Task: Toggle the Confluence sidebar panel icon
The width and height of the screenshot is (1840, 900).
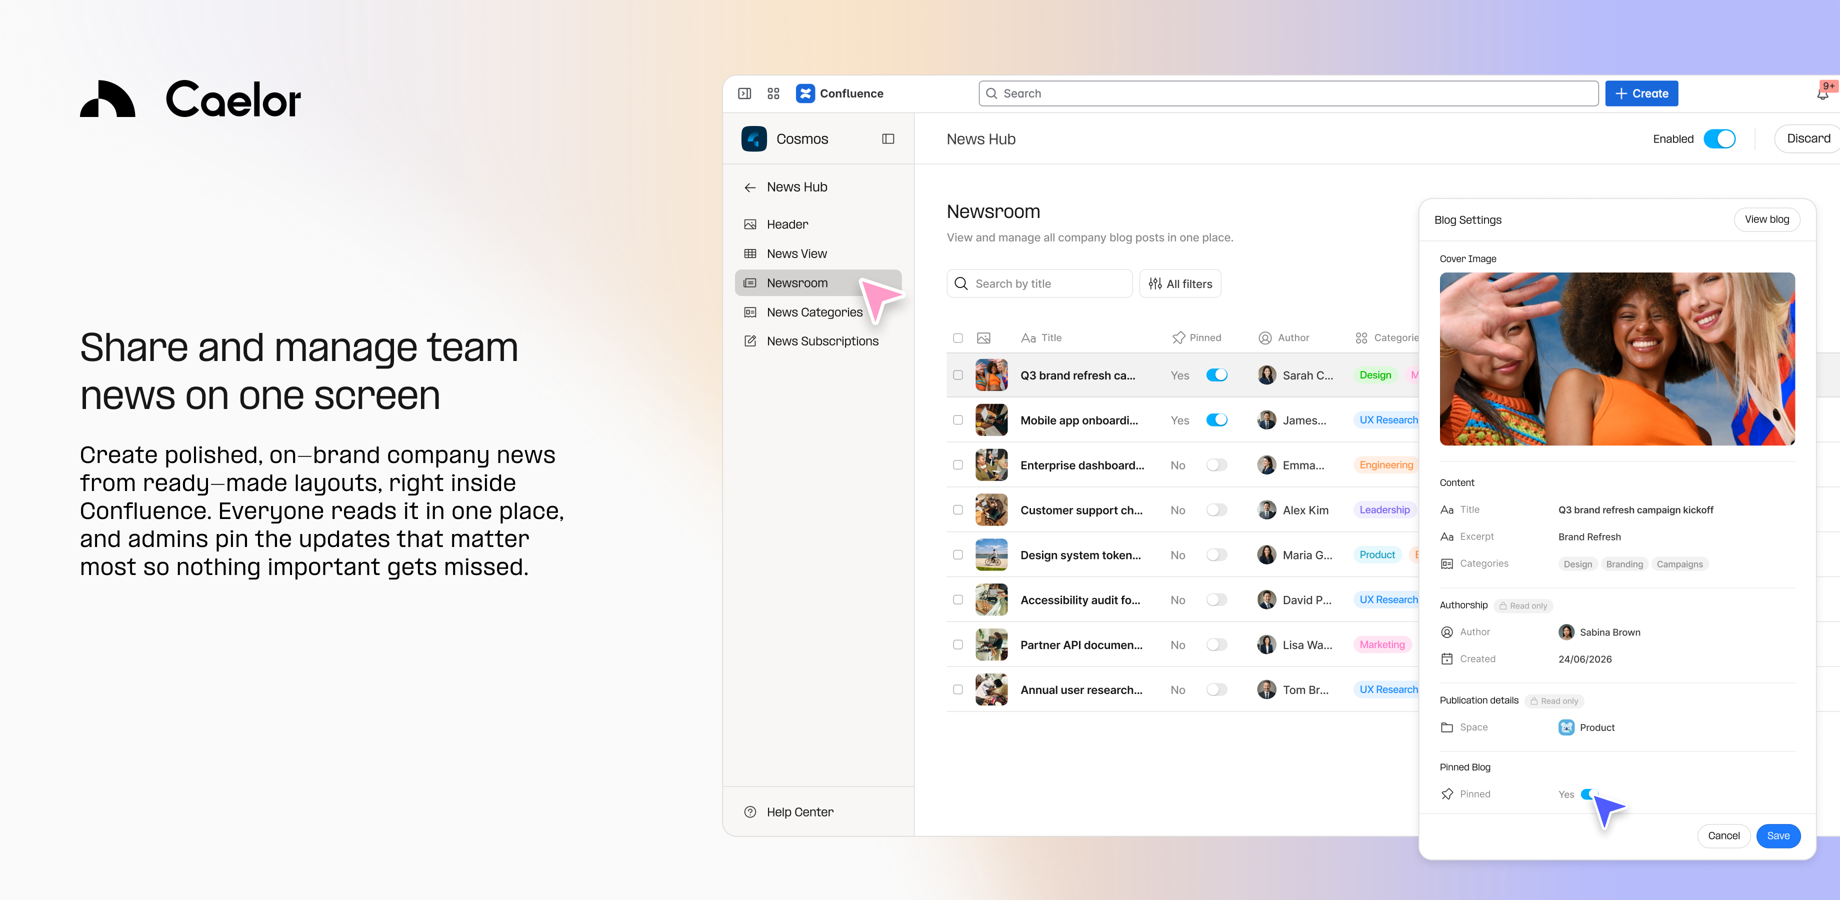Action: pos(745,93)
